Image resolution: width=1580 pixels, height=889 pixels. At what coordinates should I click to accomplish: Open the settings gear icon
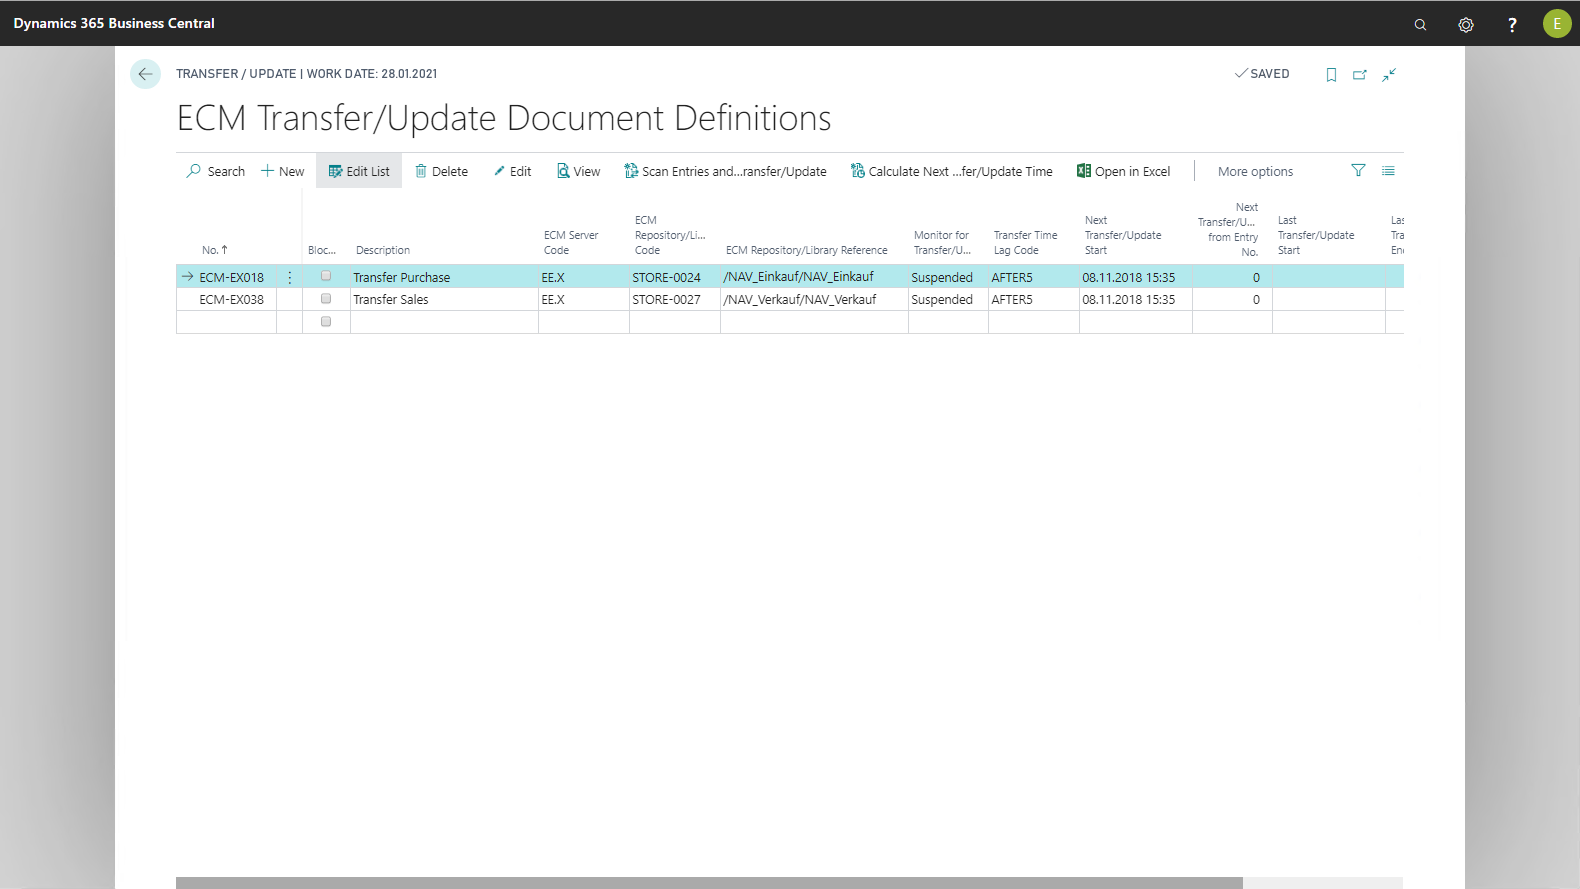point(1466,24)
